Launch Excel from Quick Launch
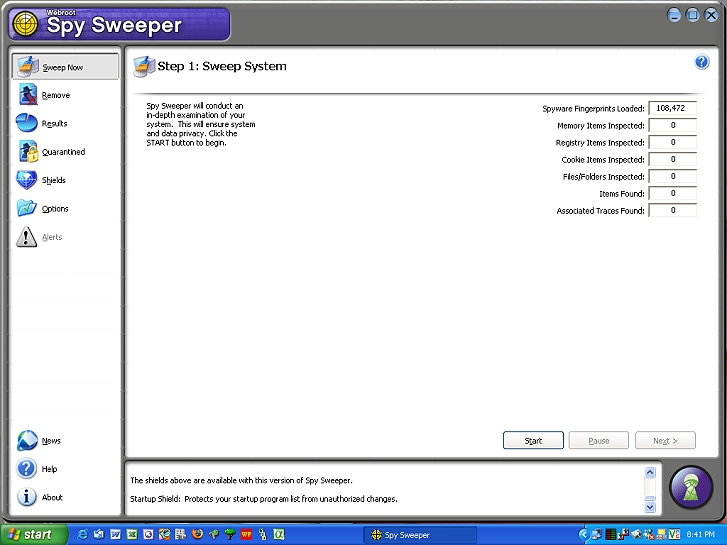 coord(132,534)
